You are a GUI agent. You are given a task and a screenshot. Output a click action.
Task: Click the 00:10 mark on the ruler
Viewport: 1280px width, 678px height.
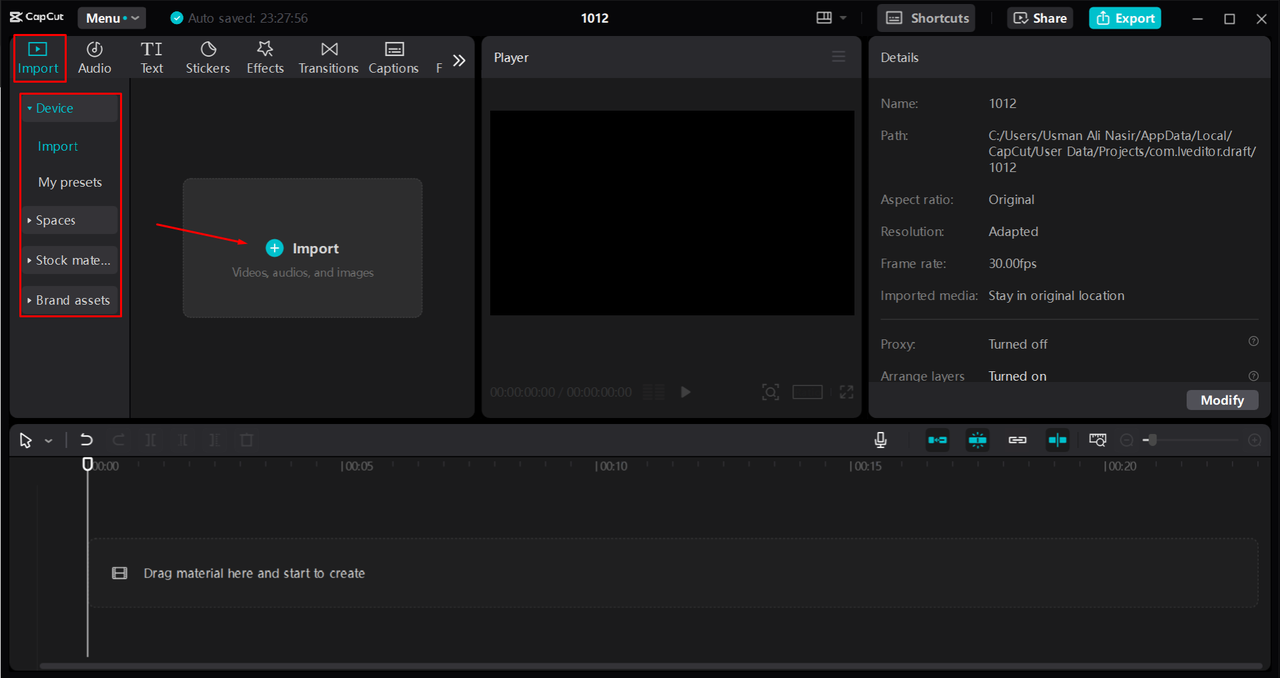point(611,466)
